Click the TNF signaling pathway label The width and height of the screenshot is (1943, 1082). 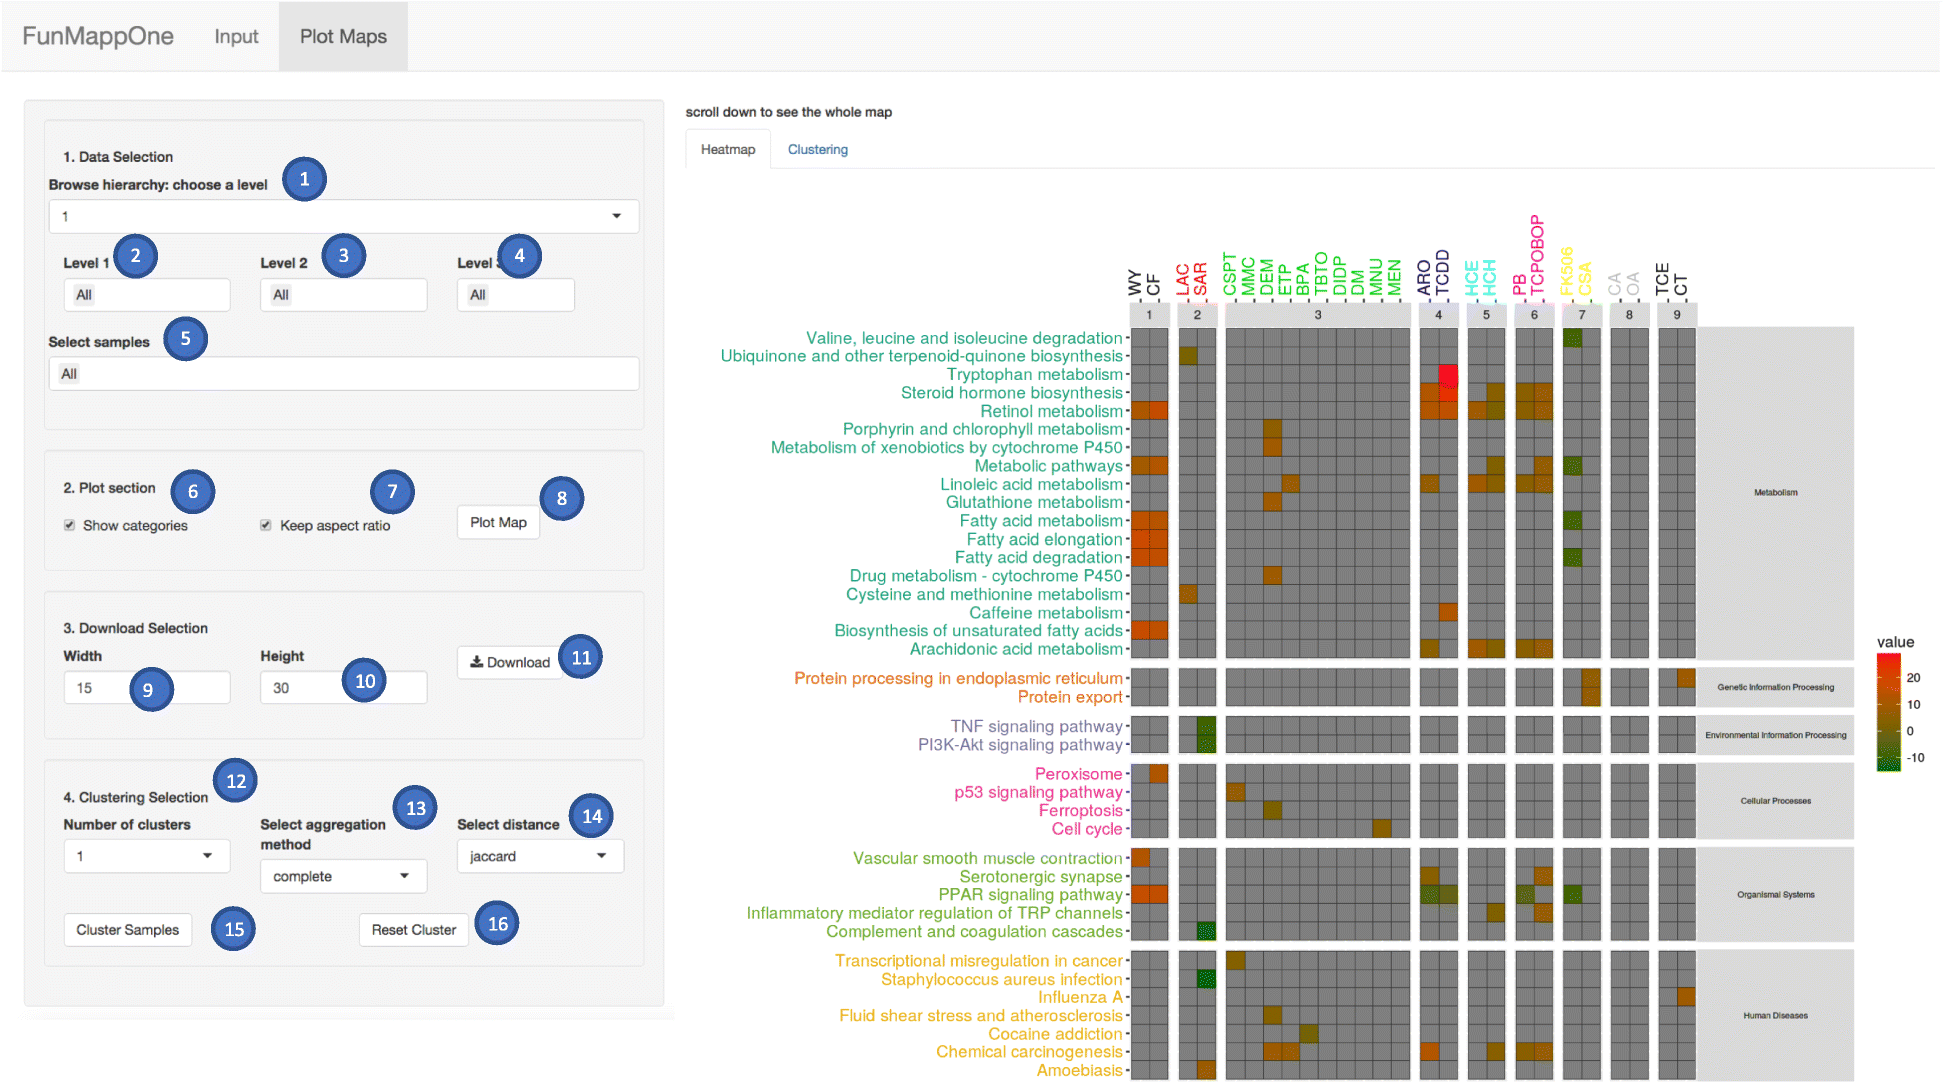click(1036, 726)
